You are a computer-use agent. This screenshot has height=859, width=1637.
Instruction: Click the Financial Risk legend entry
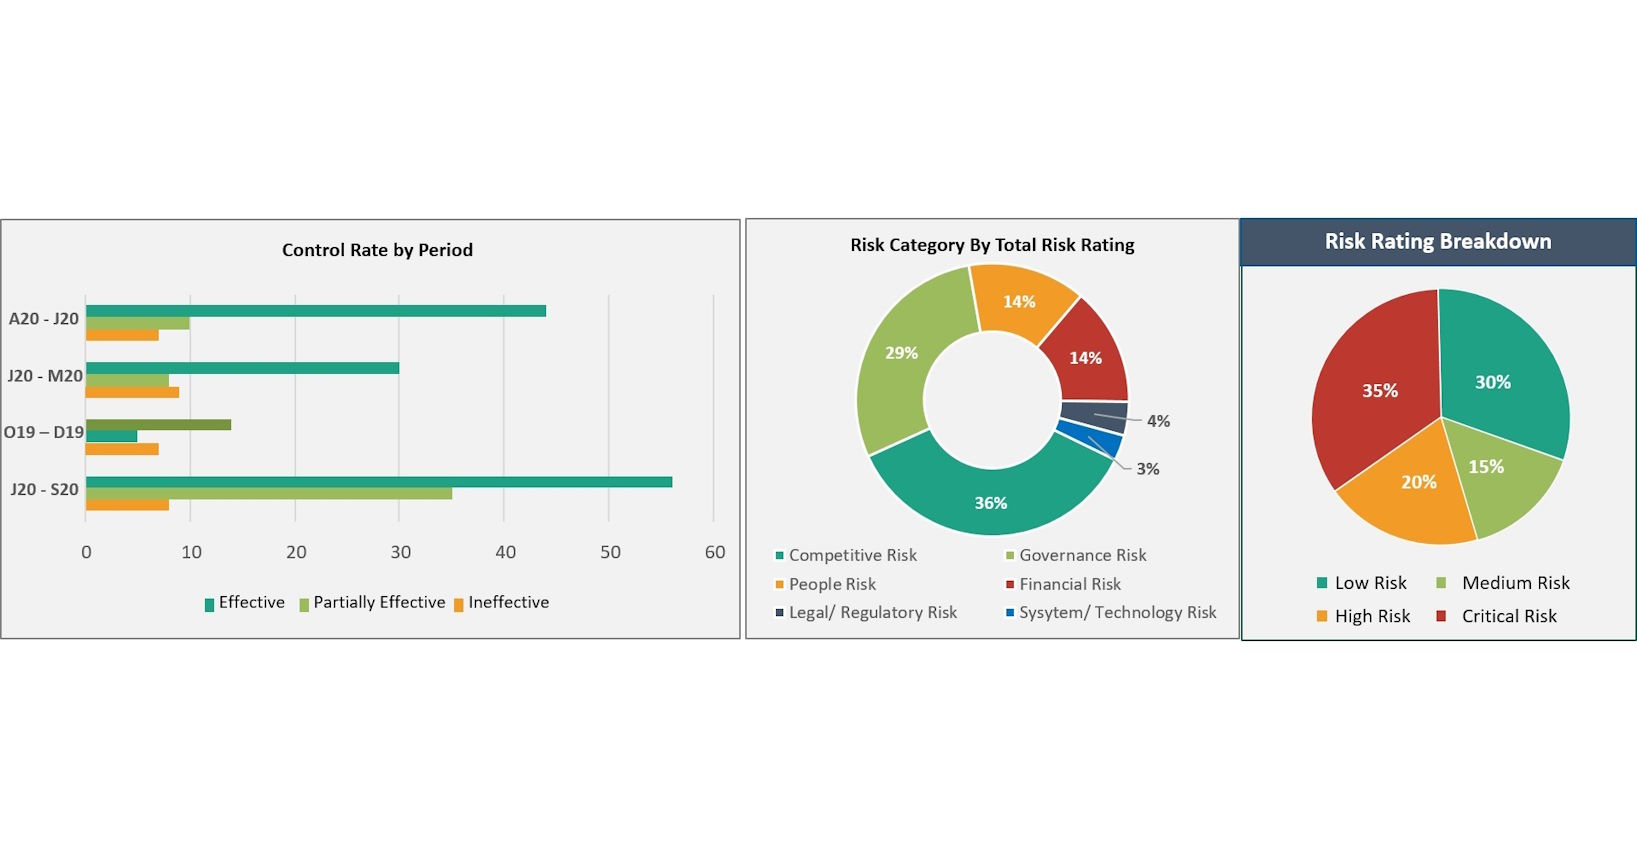(x=1063, y=584)
